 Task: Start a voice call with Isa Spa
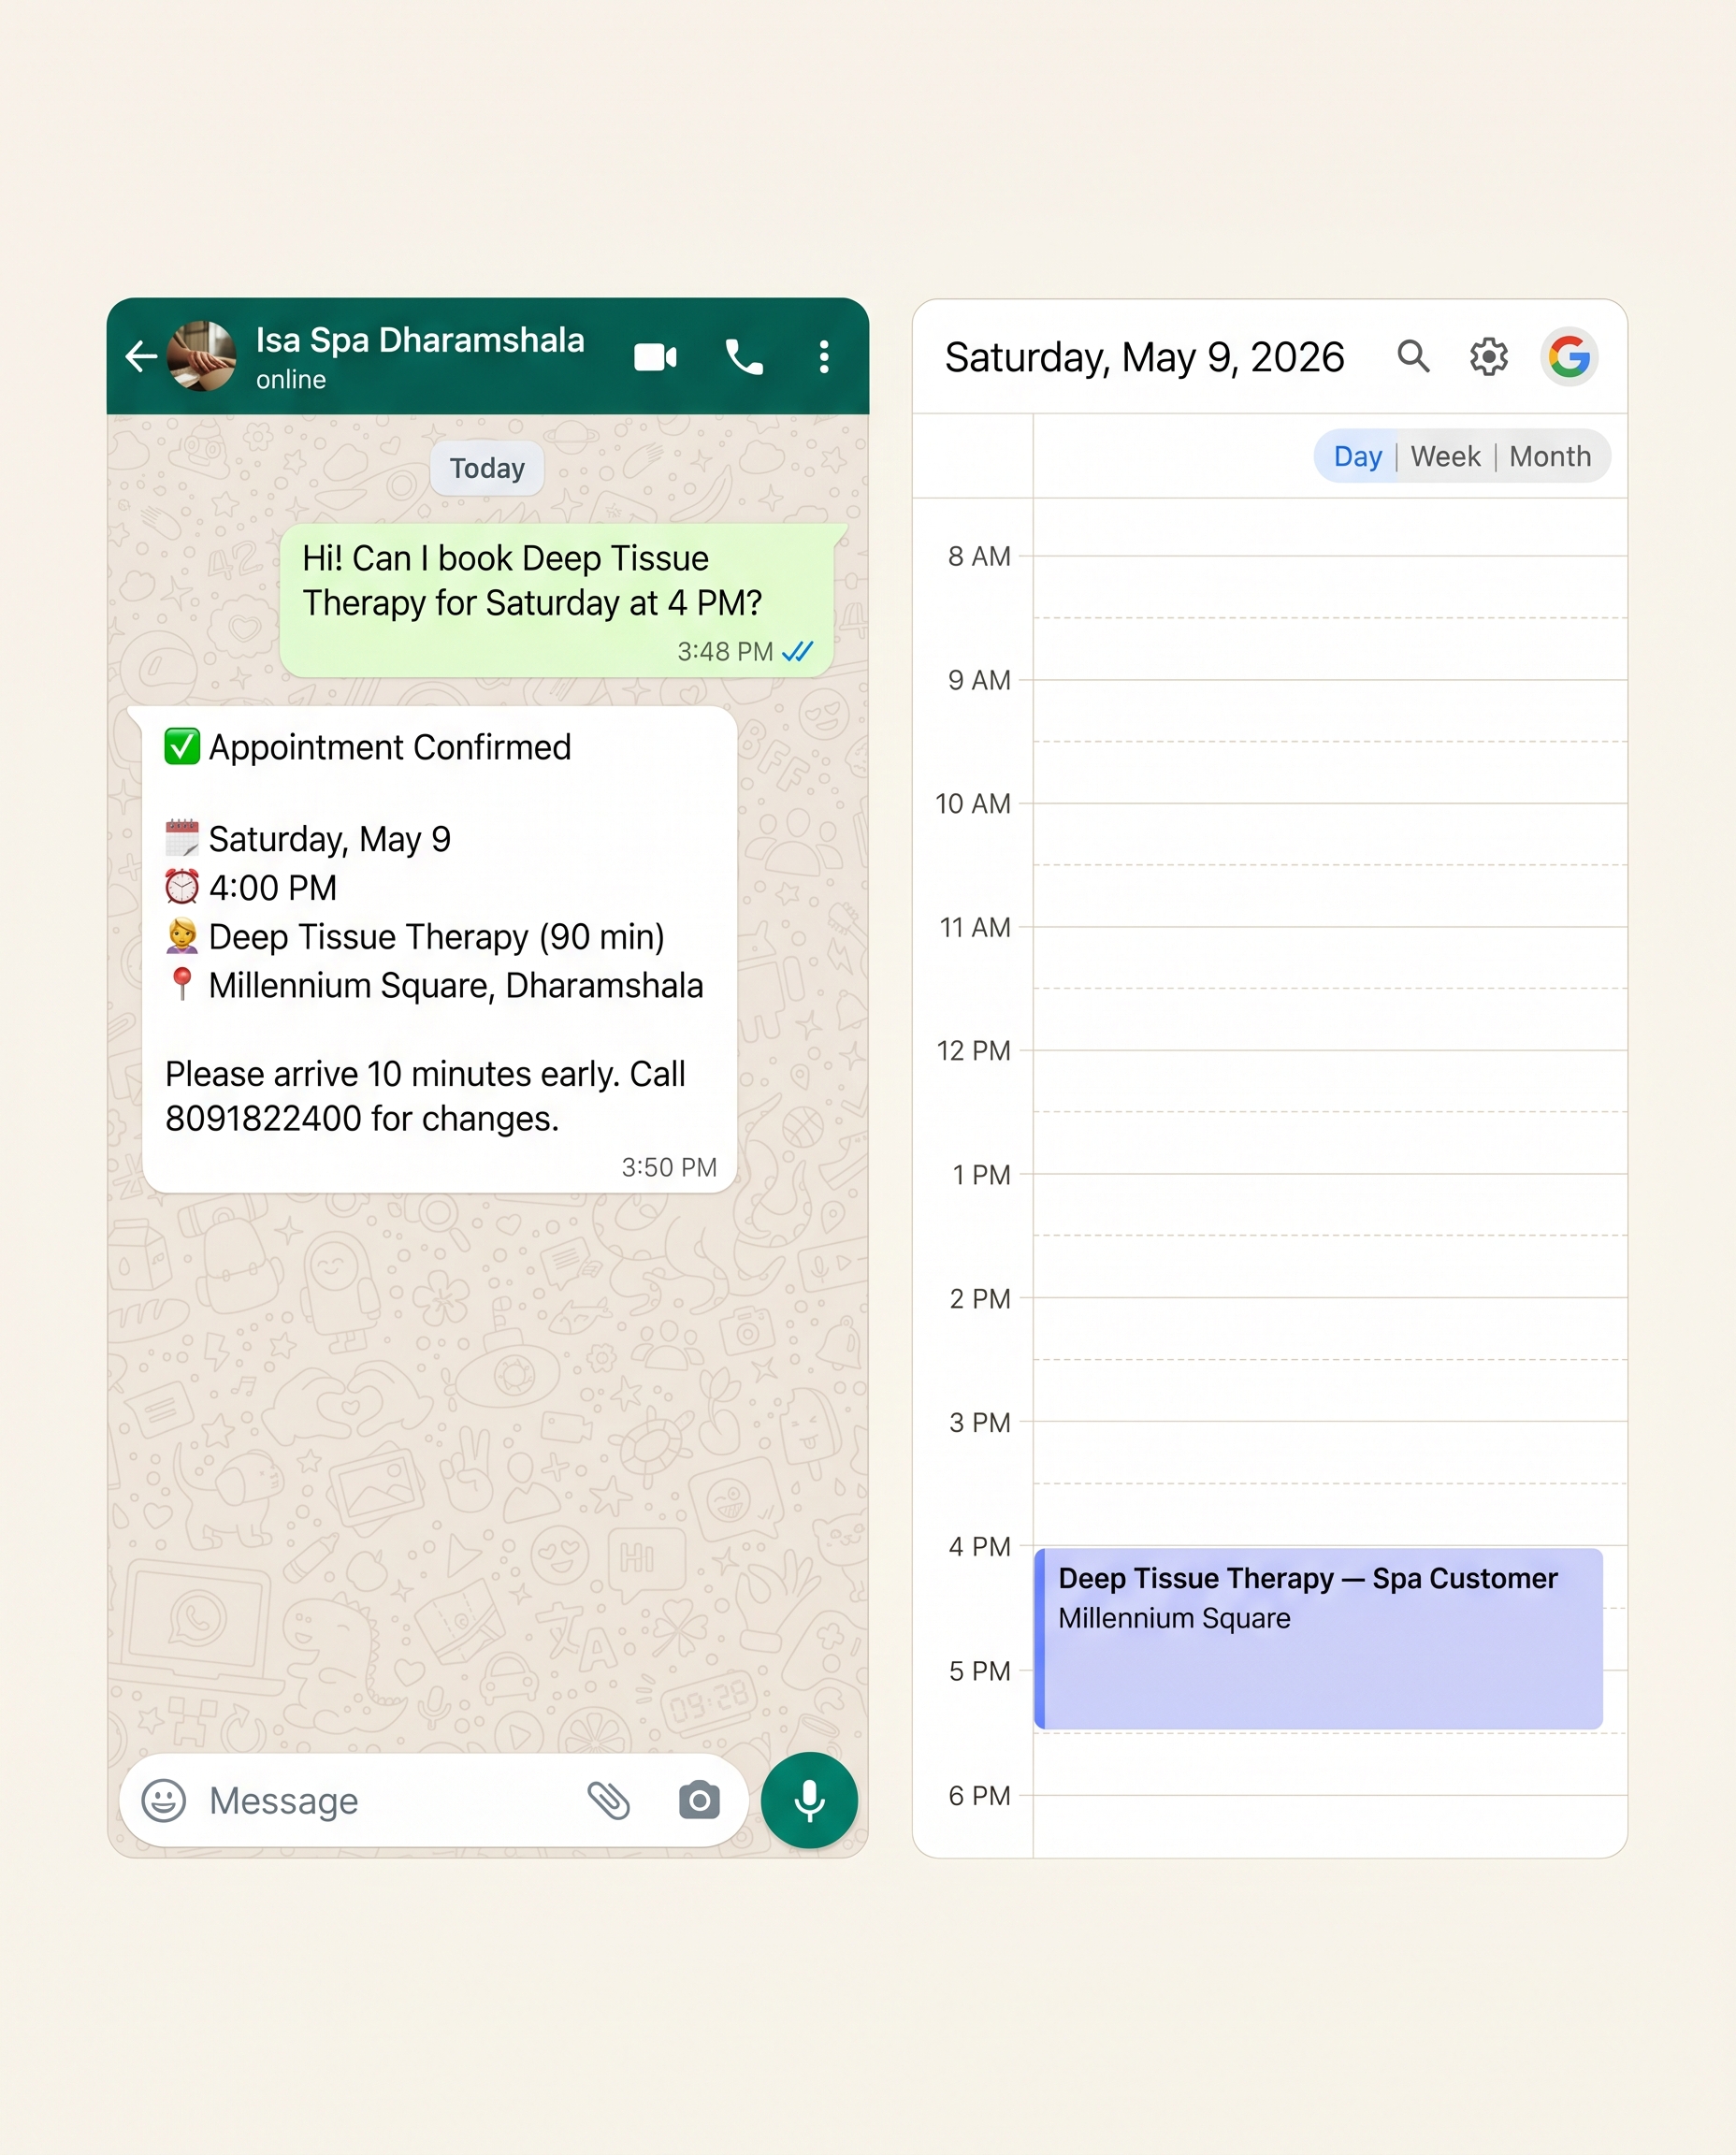[x=743, y=357]
